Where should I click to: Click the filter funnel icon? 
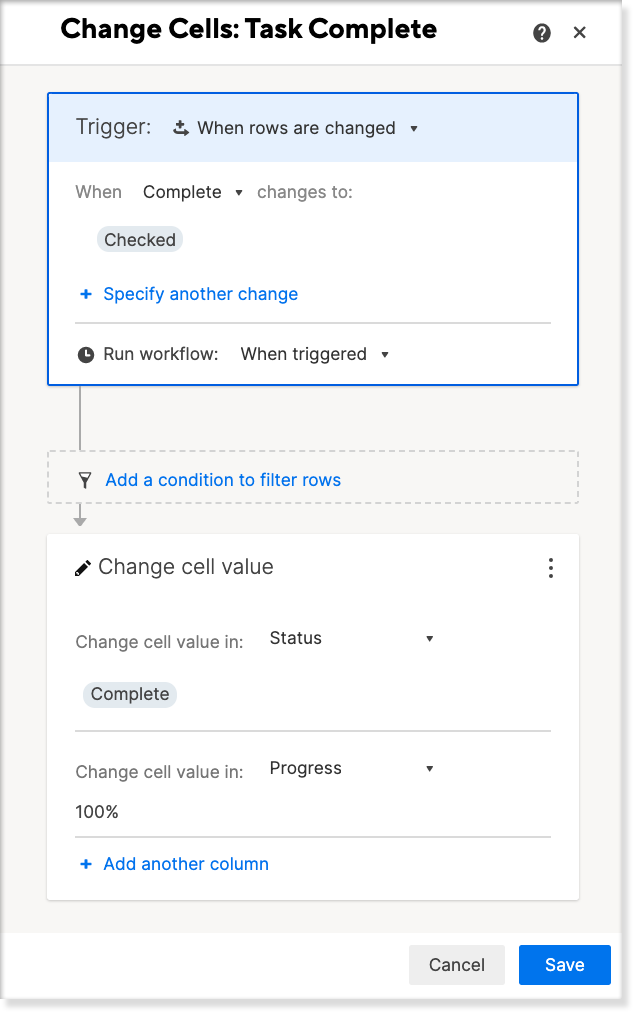tap(85, 481)
